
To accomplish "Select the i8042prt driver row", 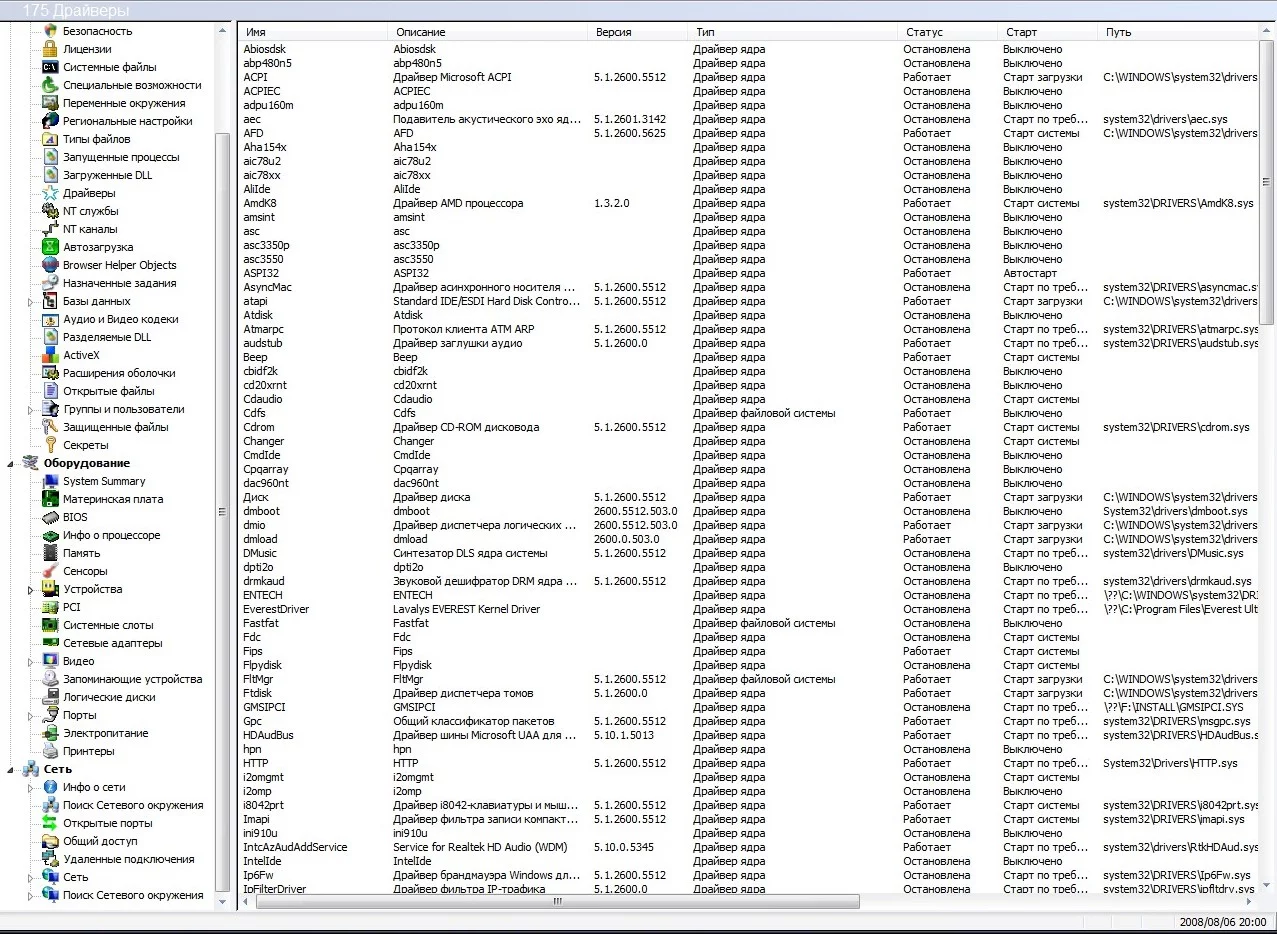I will [749, 805].
